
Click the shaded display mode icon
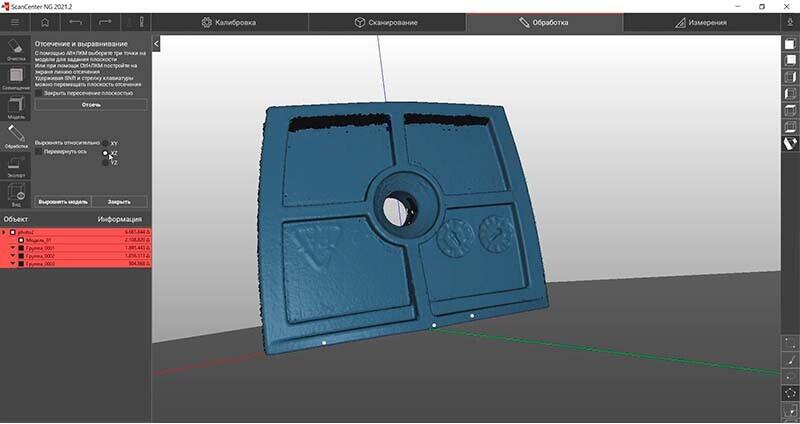790,143
